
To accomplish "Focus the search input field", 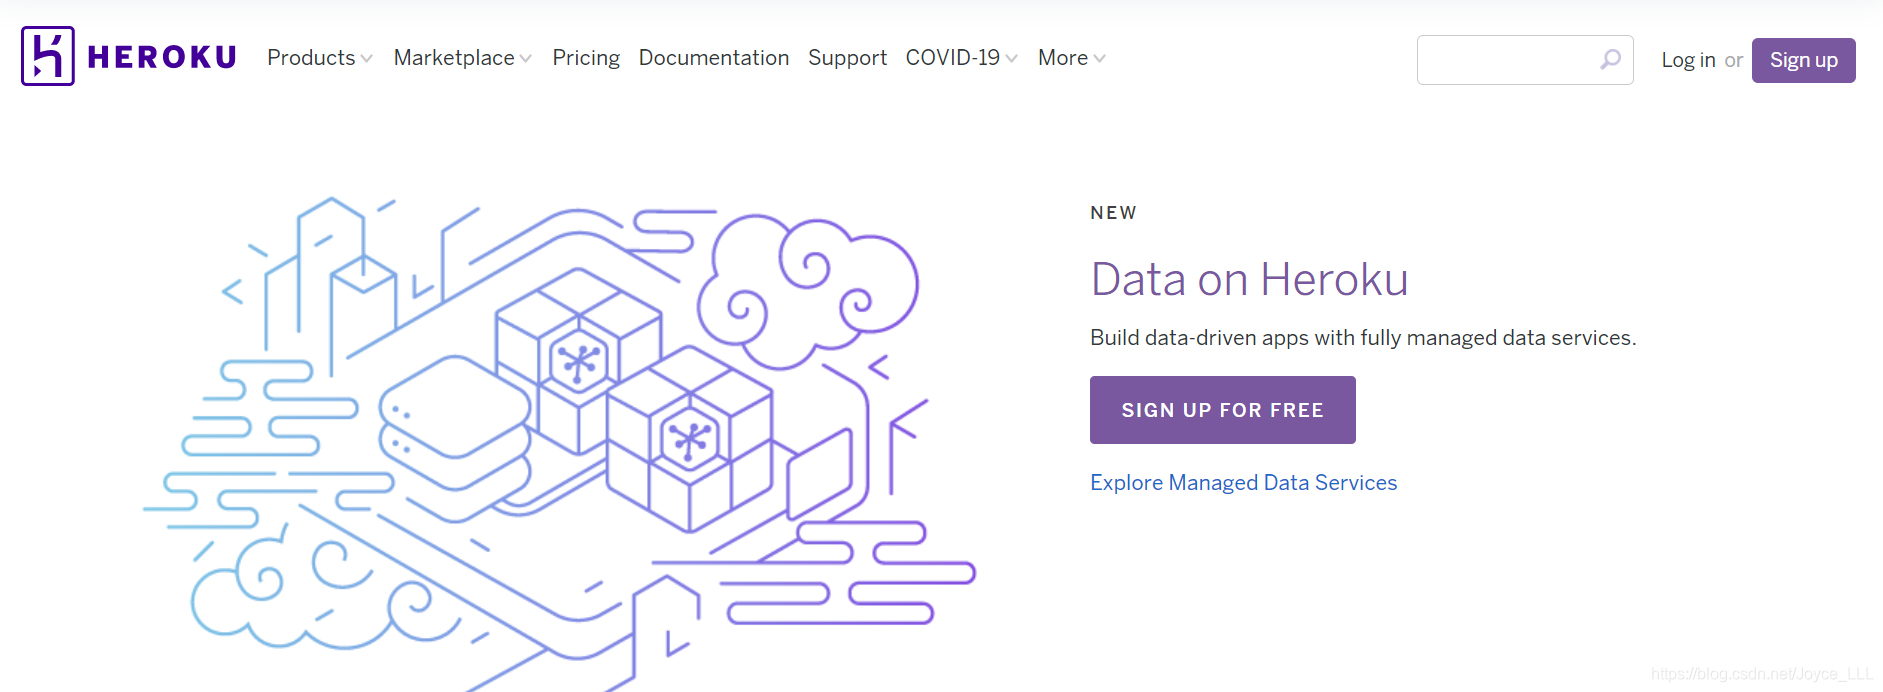I will [x=1525, y=60].
